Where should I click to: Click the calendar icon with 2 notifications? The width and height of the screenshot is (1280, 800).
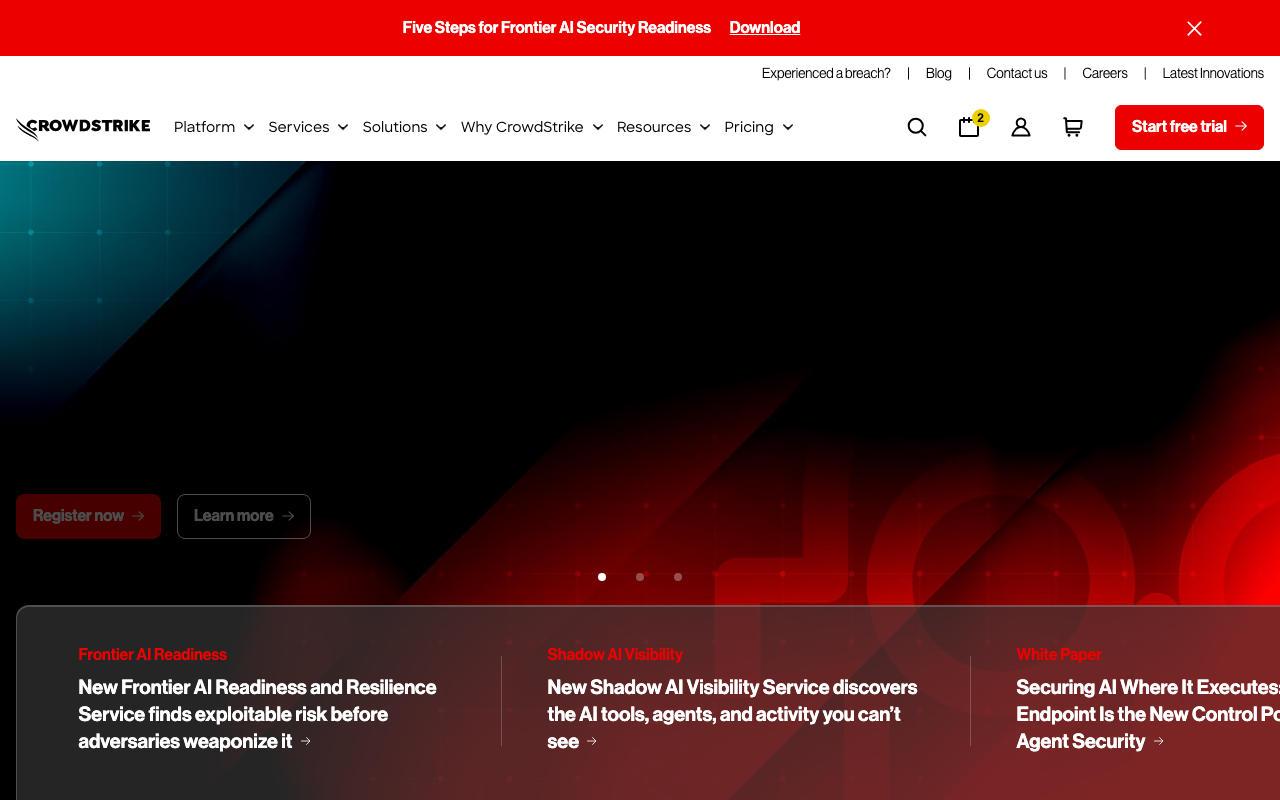point(968,127)
